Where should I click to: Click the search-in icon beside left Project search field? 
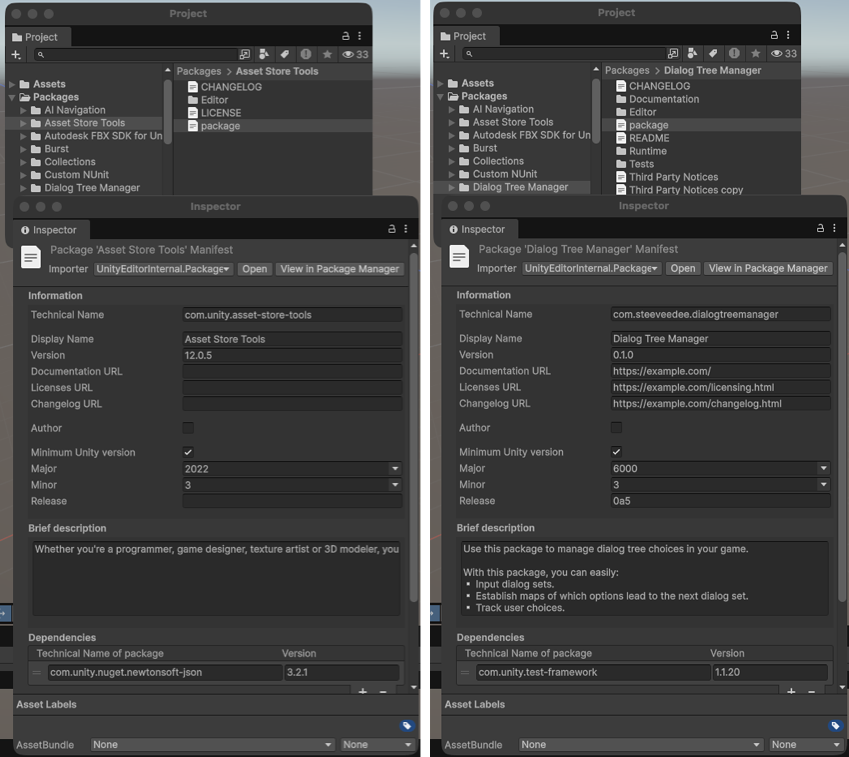pos(245,54)
